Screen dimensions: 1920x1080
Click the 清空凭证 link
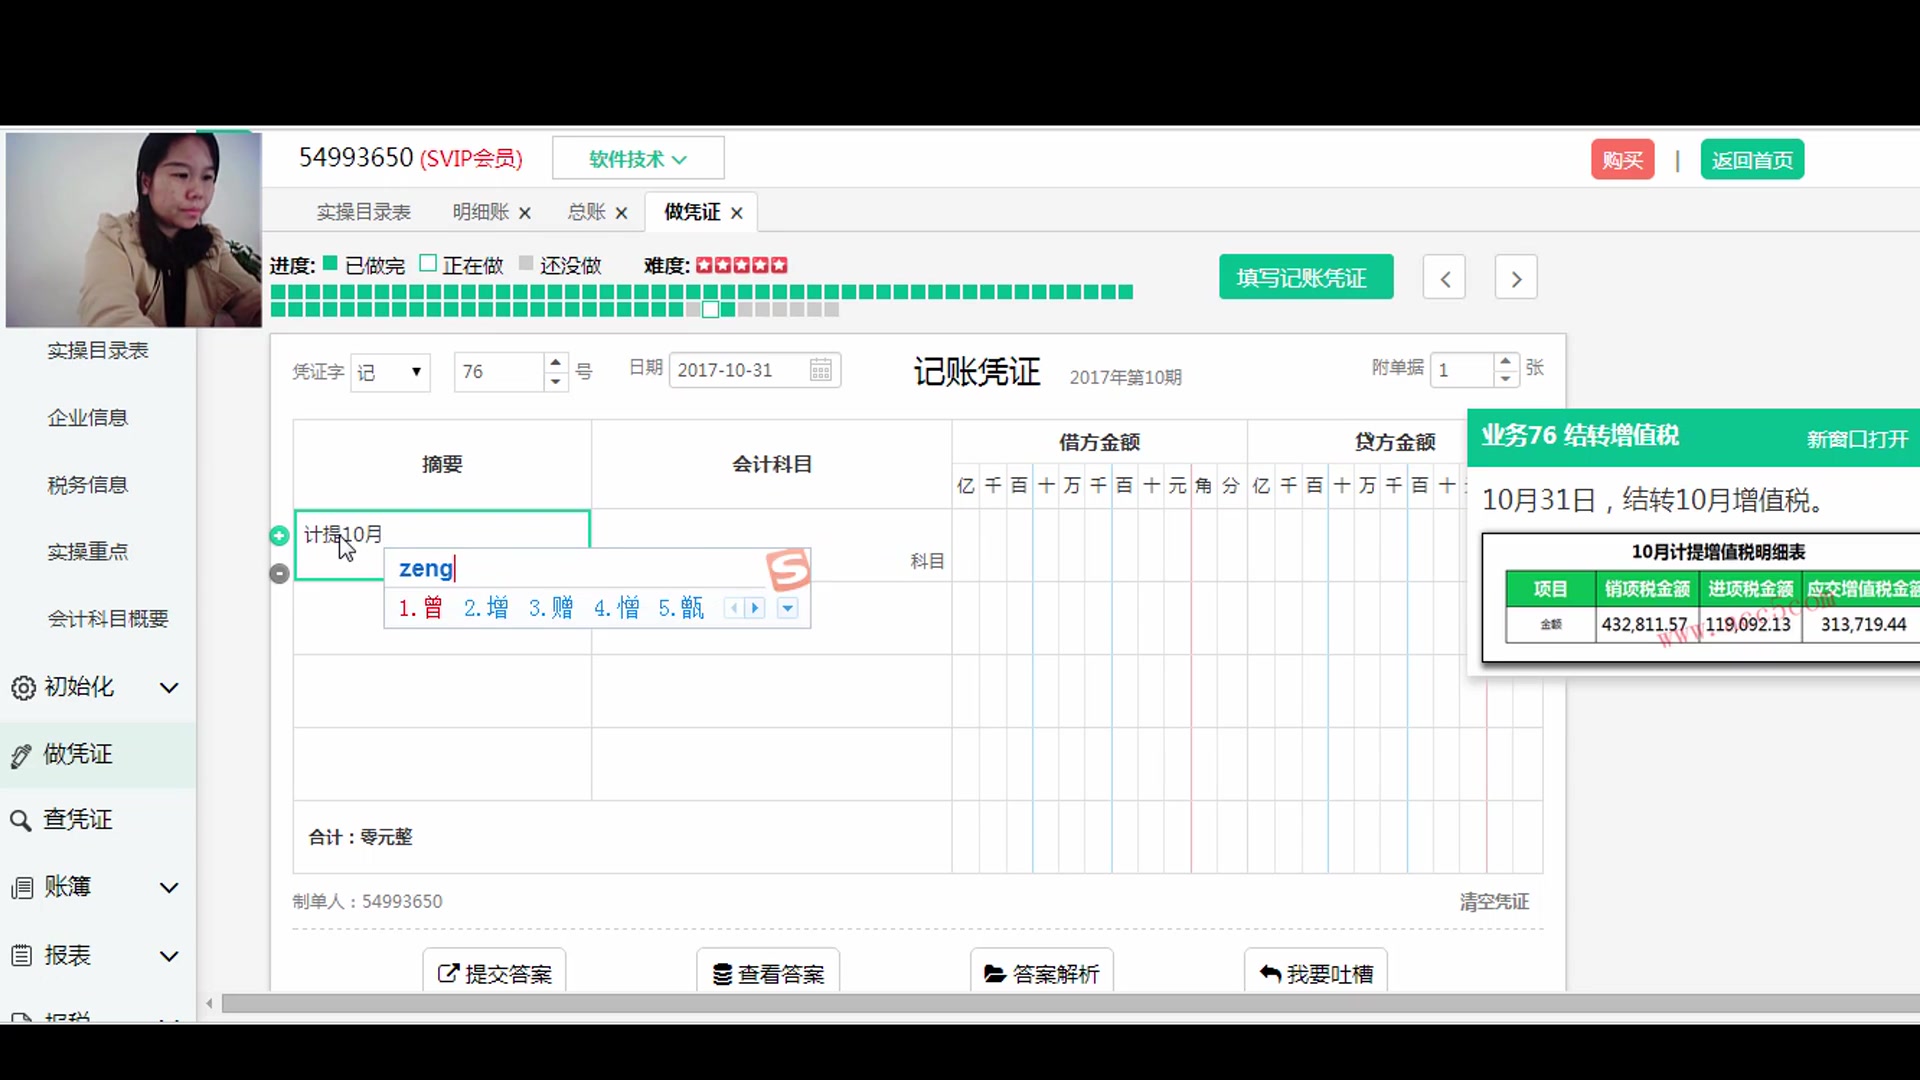(x=1494, y=901)
